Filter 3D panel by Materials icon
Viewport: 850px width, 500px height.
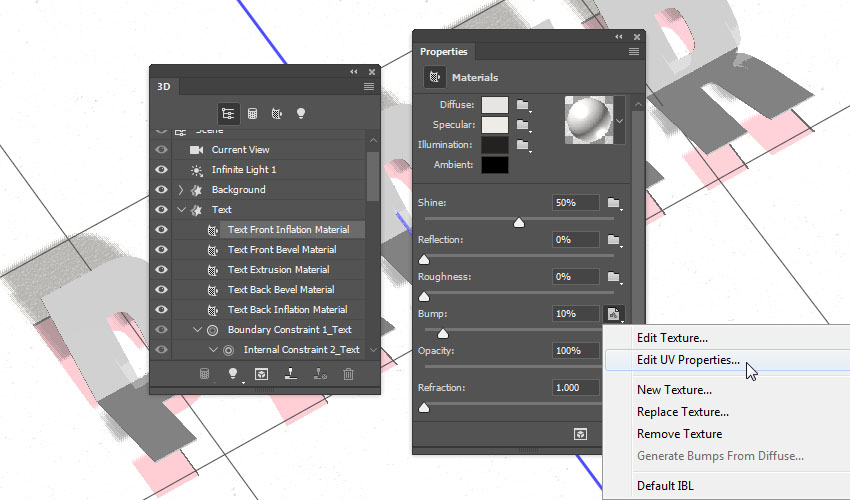(x=276, y=114)
